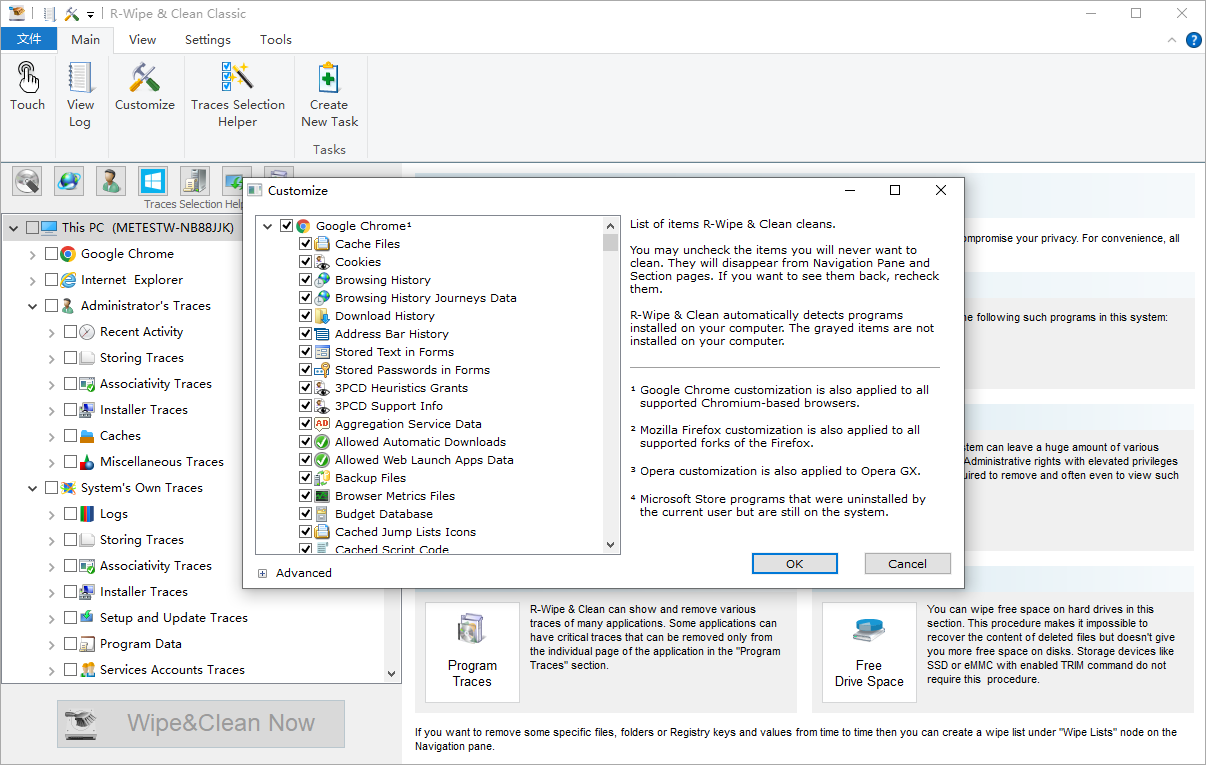Image resolution: width=1206 pixels, height=765 pixels.
Task: Collapse the Google Chrome tree in dialog
Action: pyautogui.click(x=268, y=227)
